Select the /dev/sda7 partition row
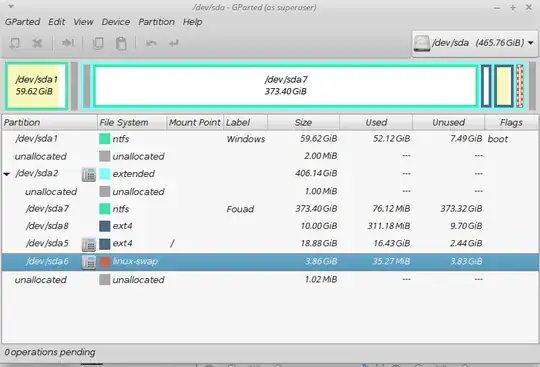Viewport: 540px width, 367px height. (x=270, y=209)
